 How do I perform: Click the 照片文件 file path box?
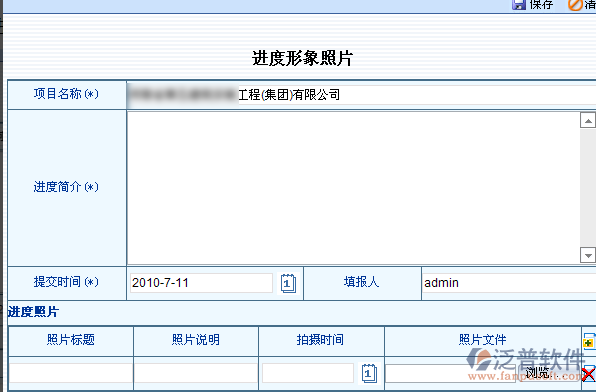pyautogui.click(x=451, y=373)
